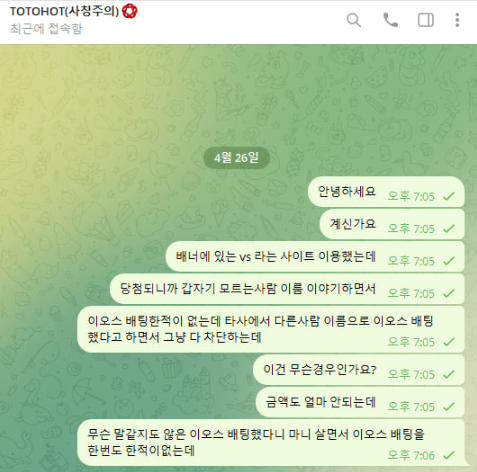Click the last message starting 무슨 말같지도
The height and width of the screenshot is (472, 477).
point(271,443)
